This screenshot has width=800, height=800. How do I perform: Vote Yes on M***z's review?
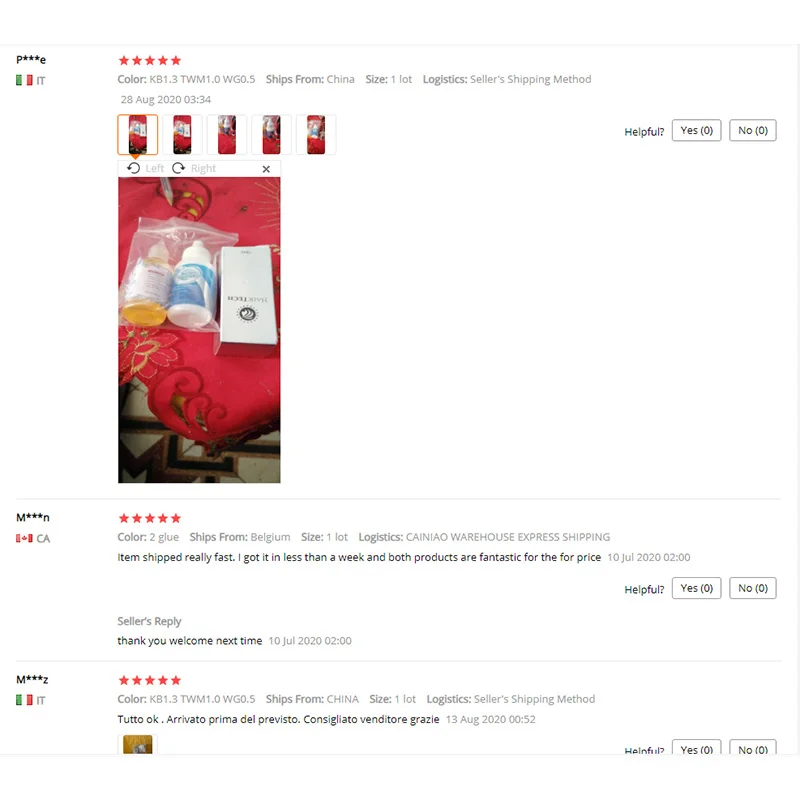tap(696, 747)
